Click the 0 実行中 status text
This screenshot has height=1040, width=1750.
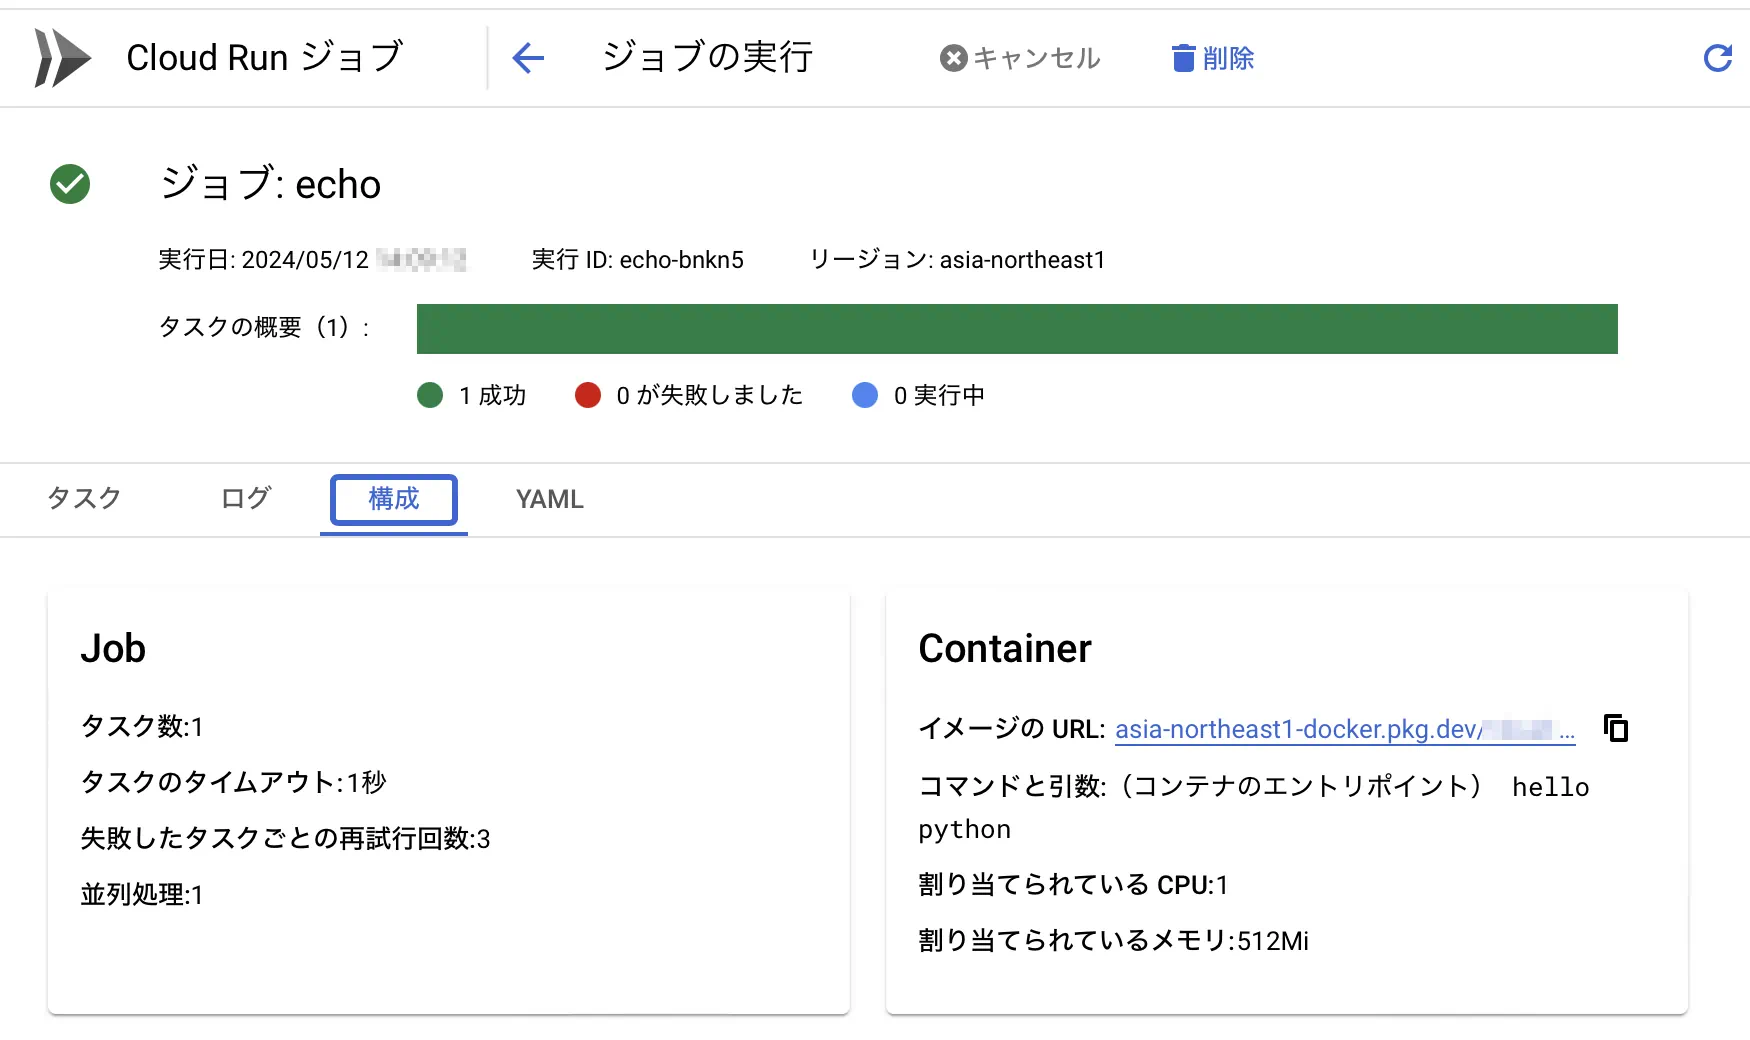939,395
